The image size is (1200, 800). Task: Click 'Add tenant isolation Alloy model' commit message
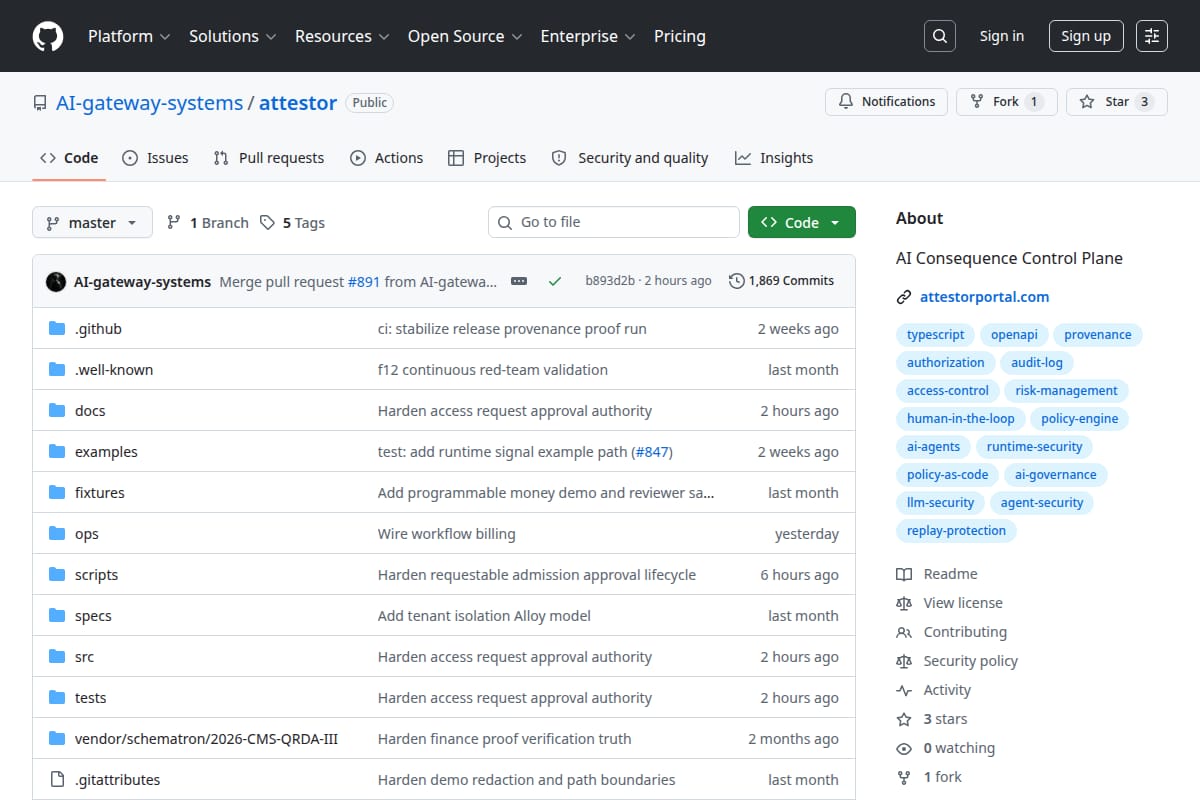(x=484, y=616)
